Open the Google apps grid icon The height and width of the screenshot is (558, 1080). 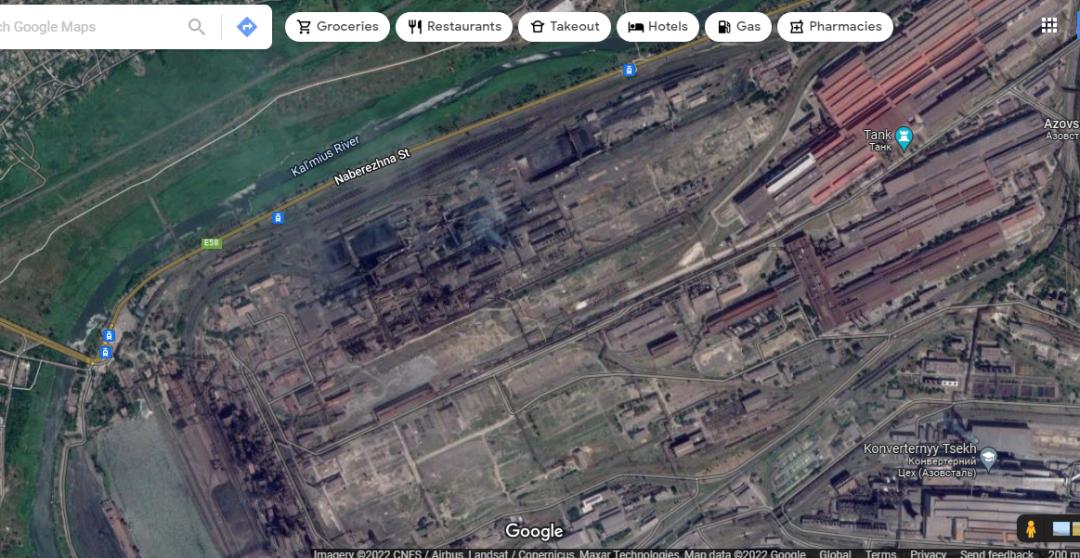[x=1049, y=26]
